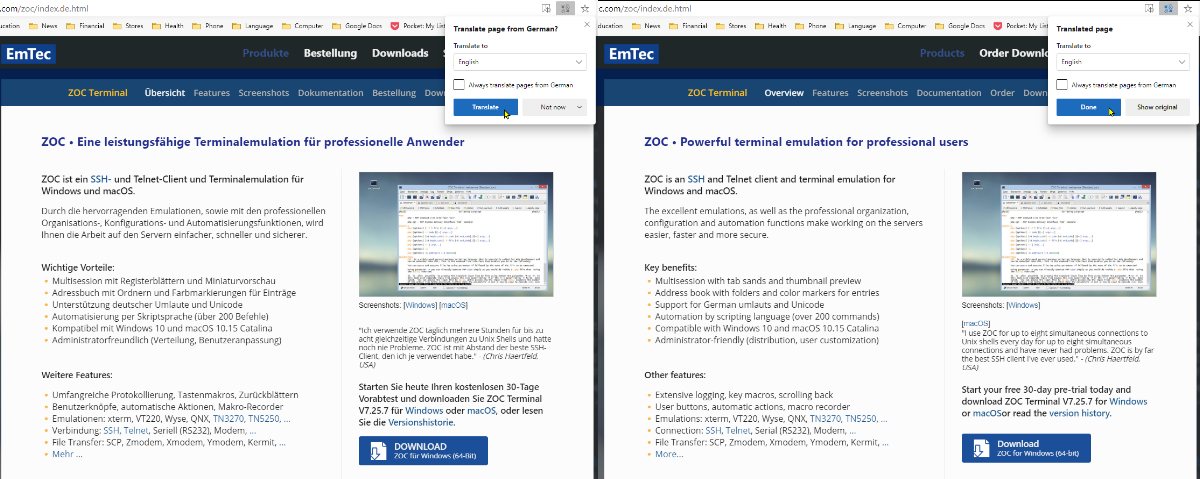Viewport: 1200px width, 479px height.
Task: Tick 'Always translate pages from German' in the 'Translated page' popup
Action: coord(1061,85)
